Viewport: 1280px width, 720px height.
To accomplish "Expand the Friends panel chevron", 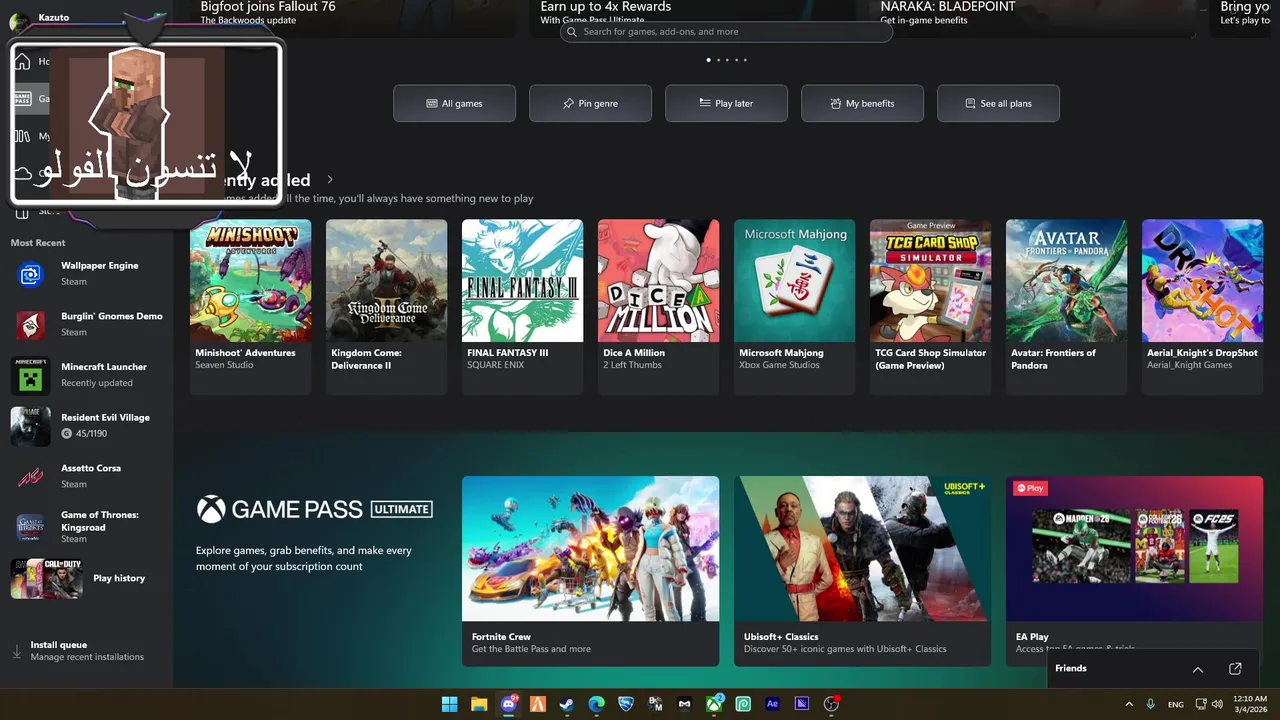I will [x=1198, y=669].
